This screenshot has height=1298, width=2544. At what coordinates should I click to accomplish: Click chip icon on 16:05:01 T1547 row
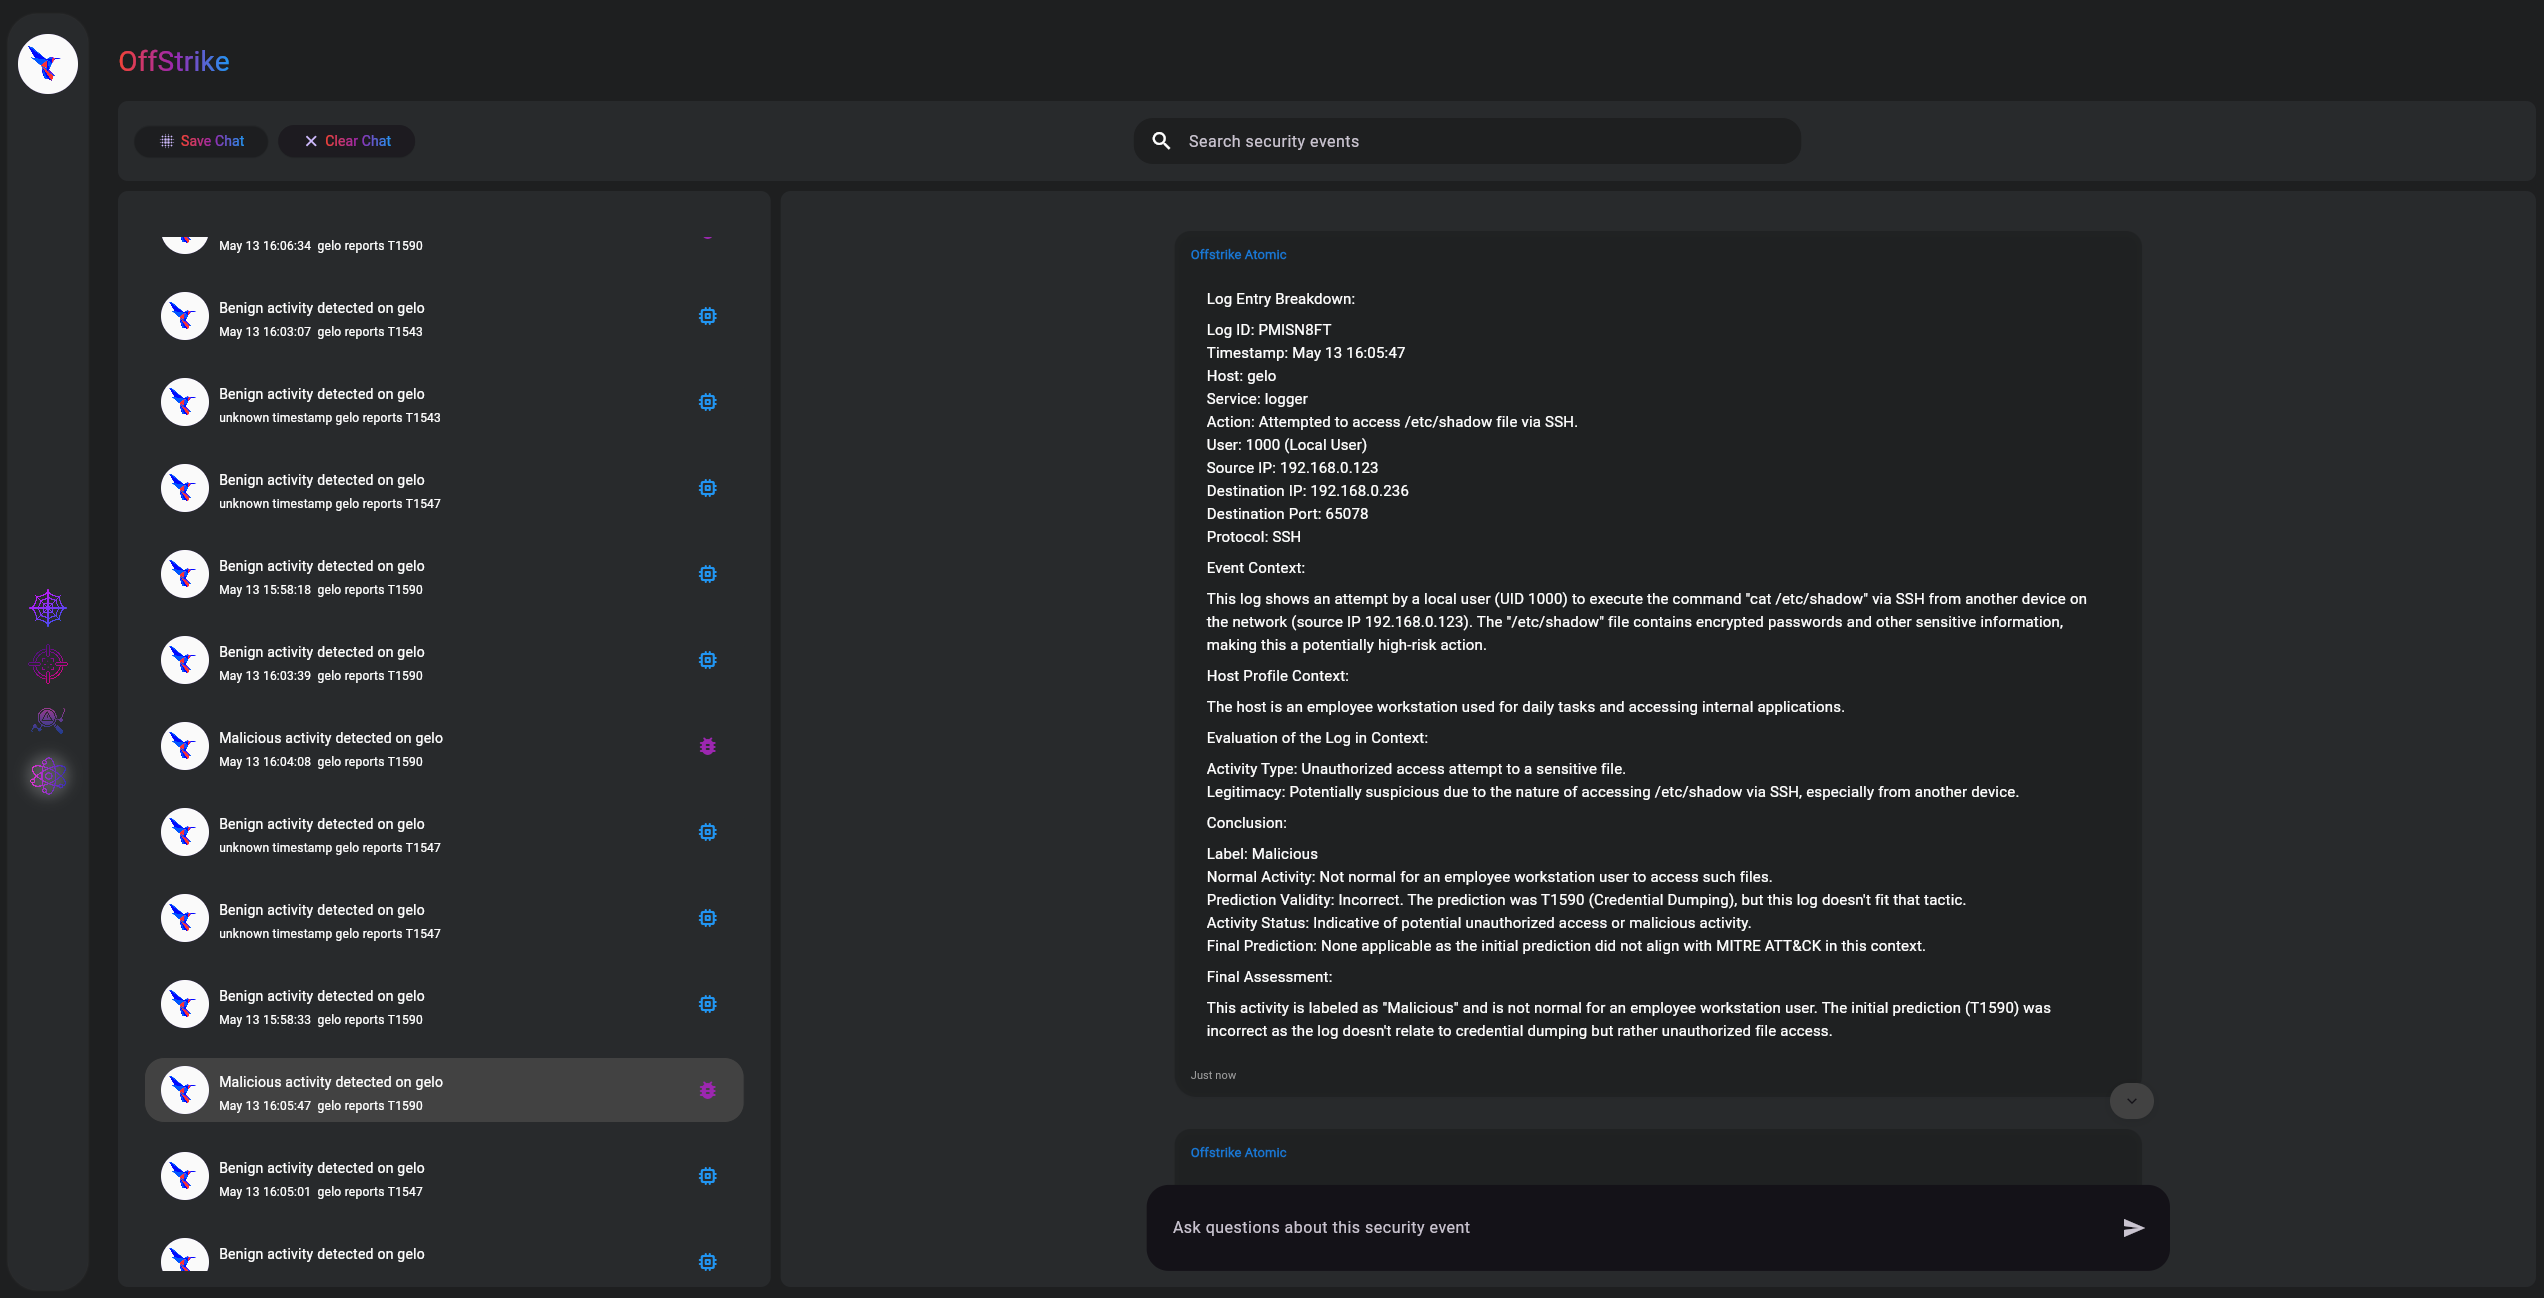click(x=708, y=1176)
